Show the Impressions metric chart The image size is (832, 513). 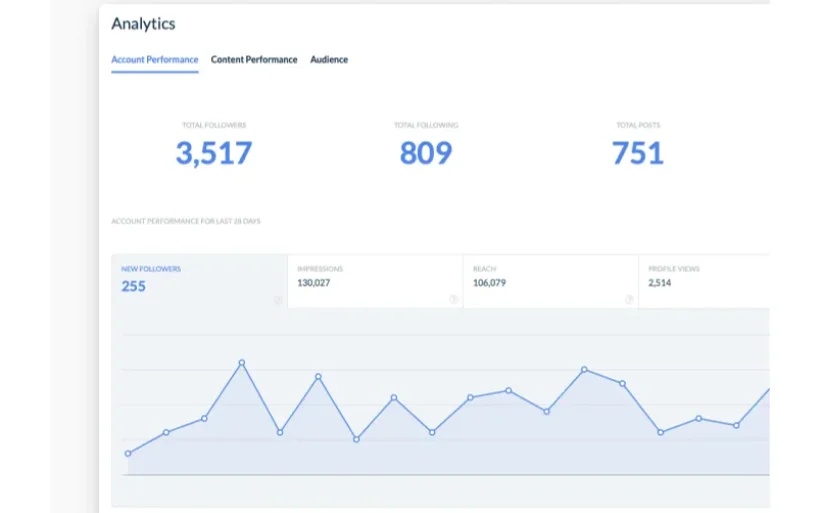point(375,280)
